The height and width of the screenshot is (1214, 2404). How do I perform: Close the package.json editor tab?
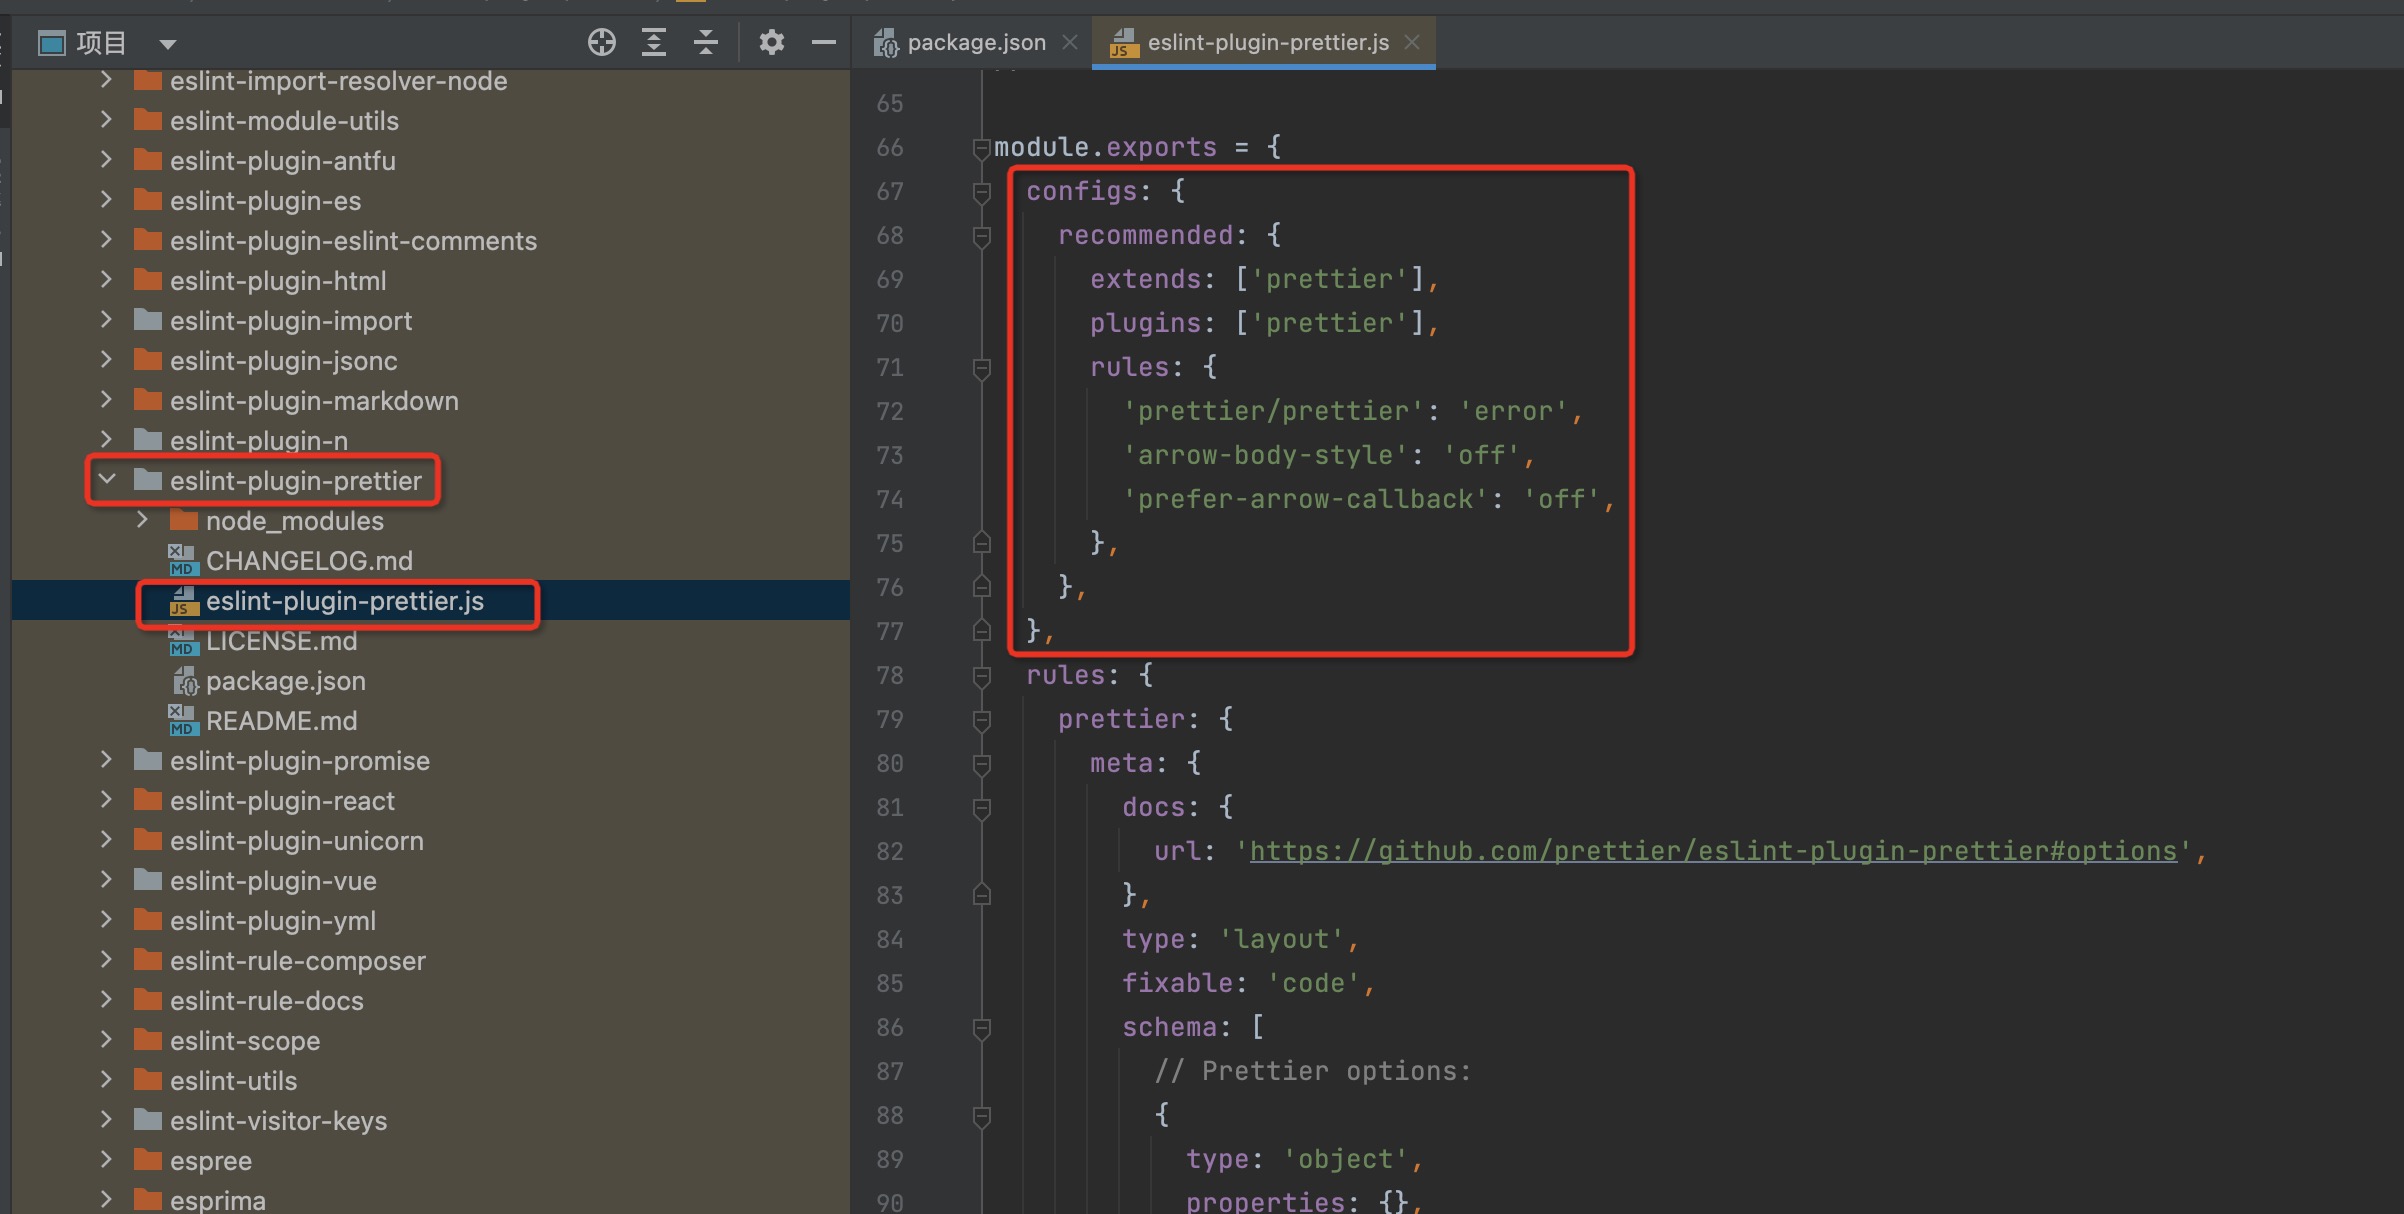tap(1070, 42)
